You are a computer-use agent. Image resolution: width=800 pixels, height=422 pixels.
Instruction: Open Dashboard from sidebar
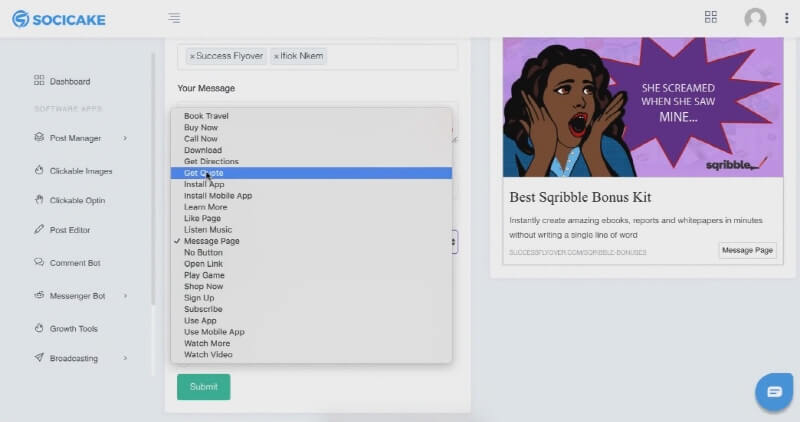[70, 81]
